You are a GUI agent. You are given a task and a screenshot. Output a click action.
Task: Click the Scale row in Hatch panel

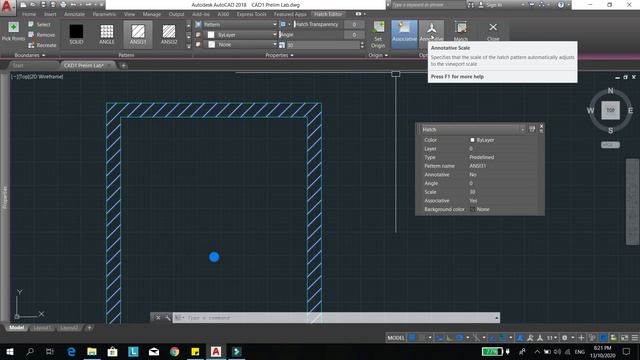[480, 192]
